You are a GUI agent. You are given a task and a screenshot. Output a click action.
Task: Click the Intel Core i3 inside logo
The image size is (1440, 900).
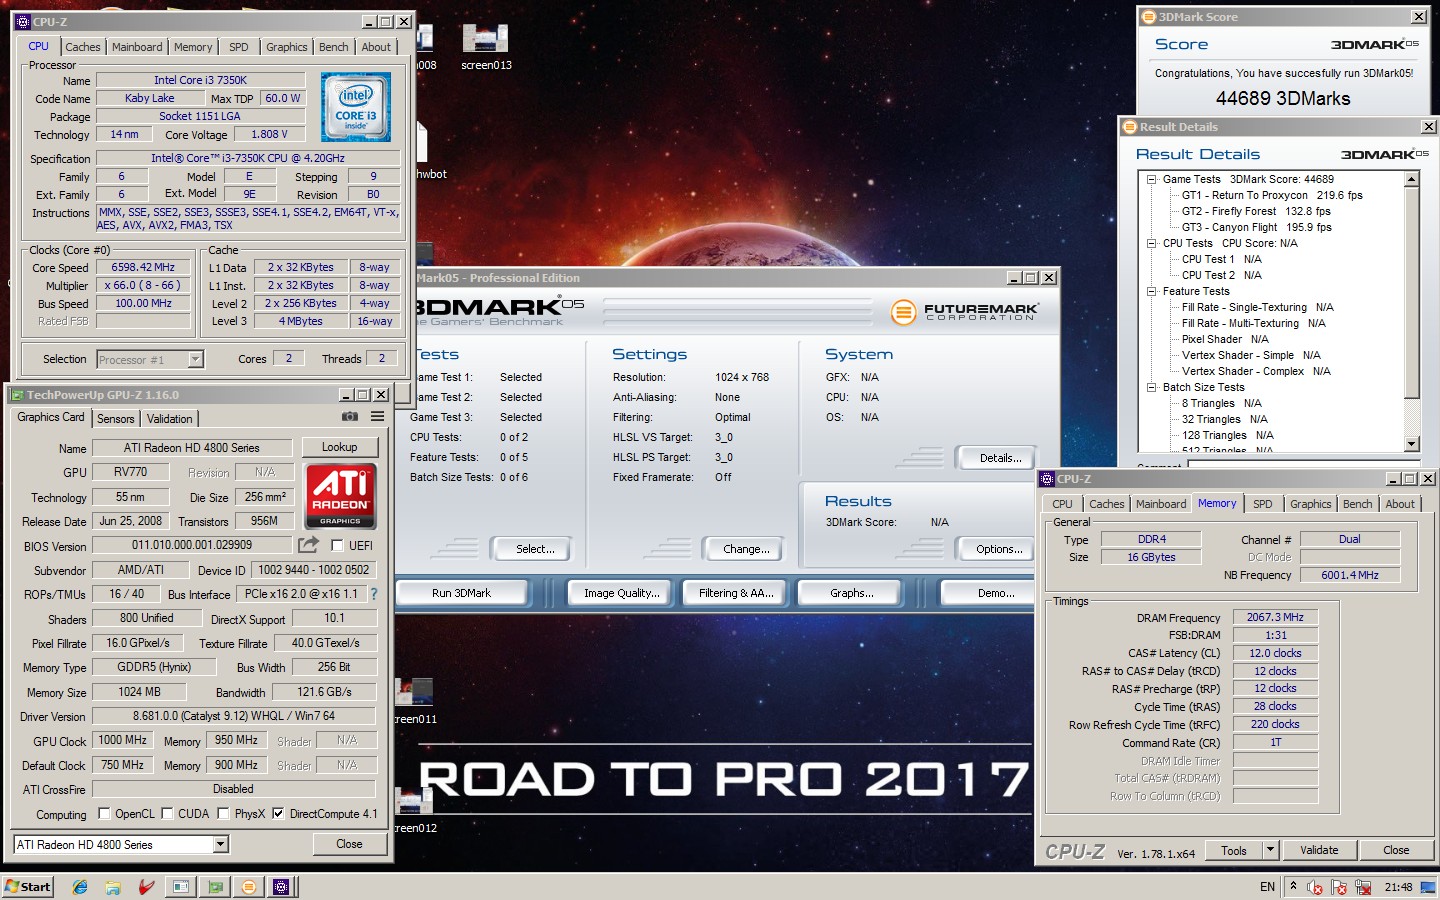pyautogui.click(x=356, y=107)
